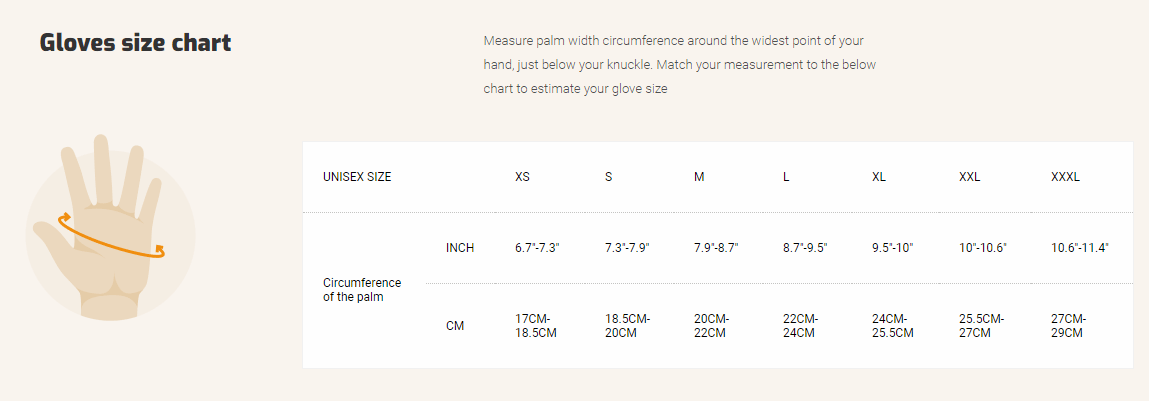This screenshot has height=401, width=1149.
Task: Click the INCH row label
Action: 460,248
